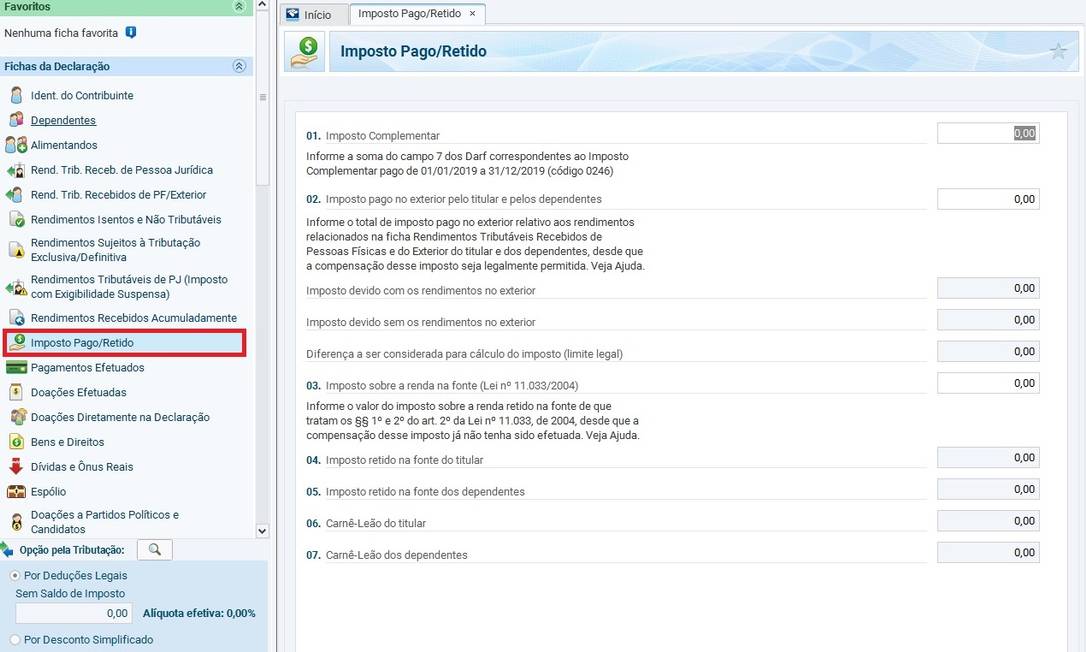
Task: Click the Espólio chest icon
Action: coord(16,491)
